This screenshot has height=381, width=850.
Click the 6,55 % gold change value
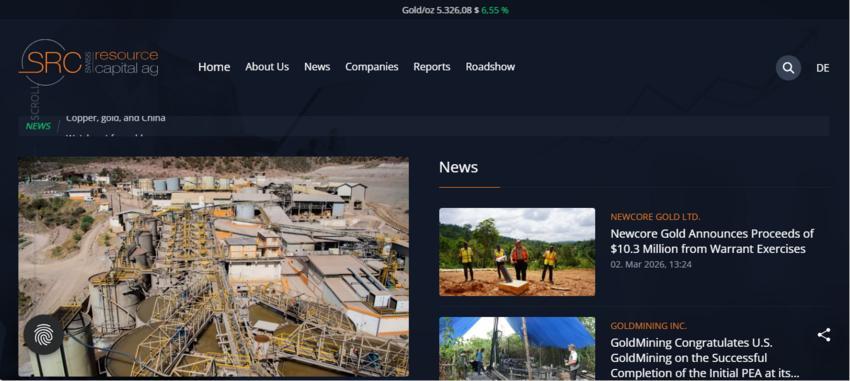point(495,10)
